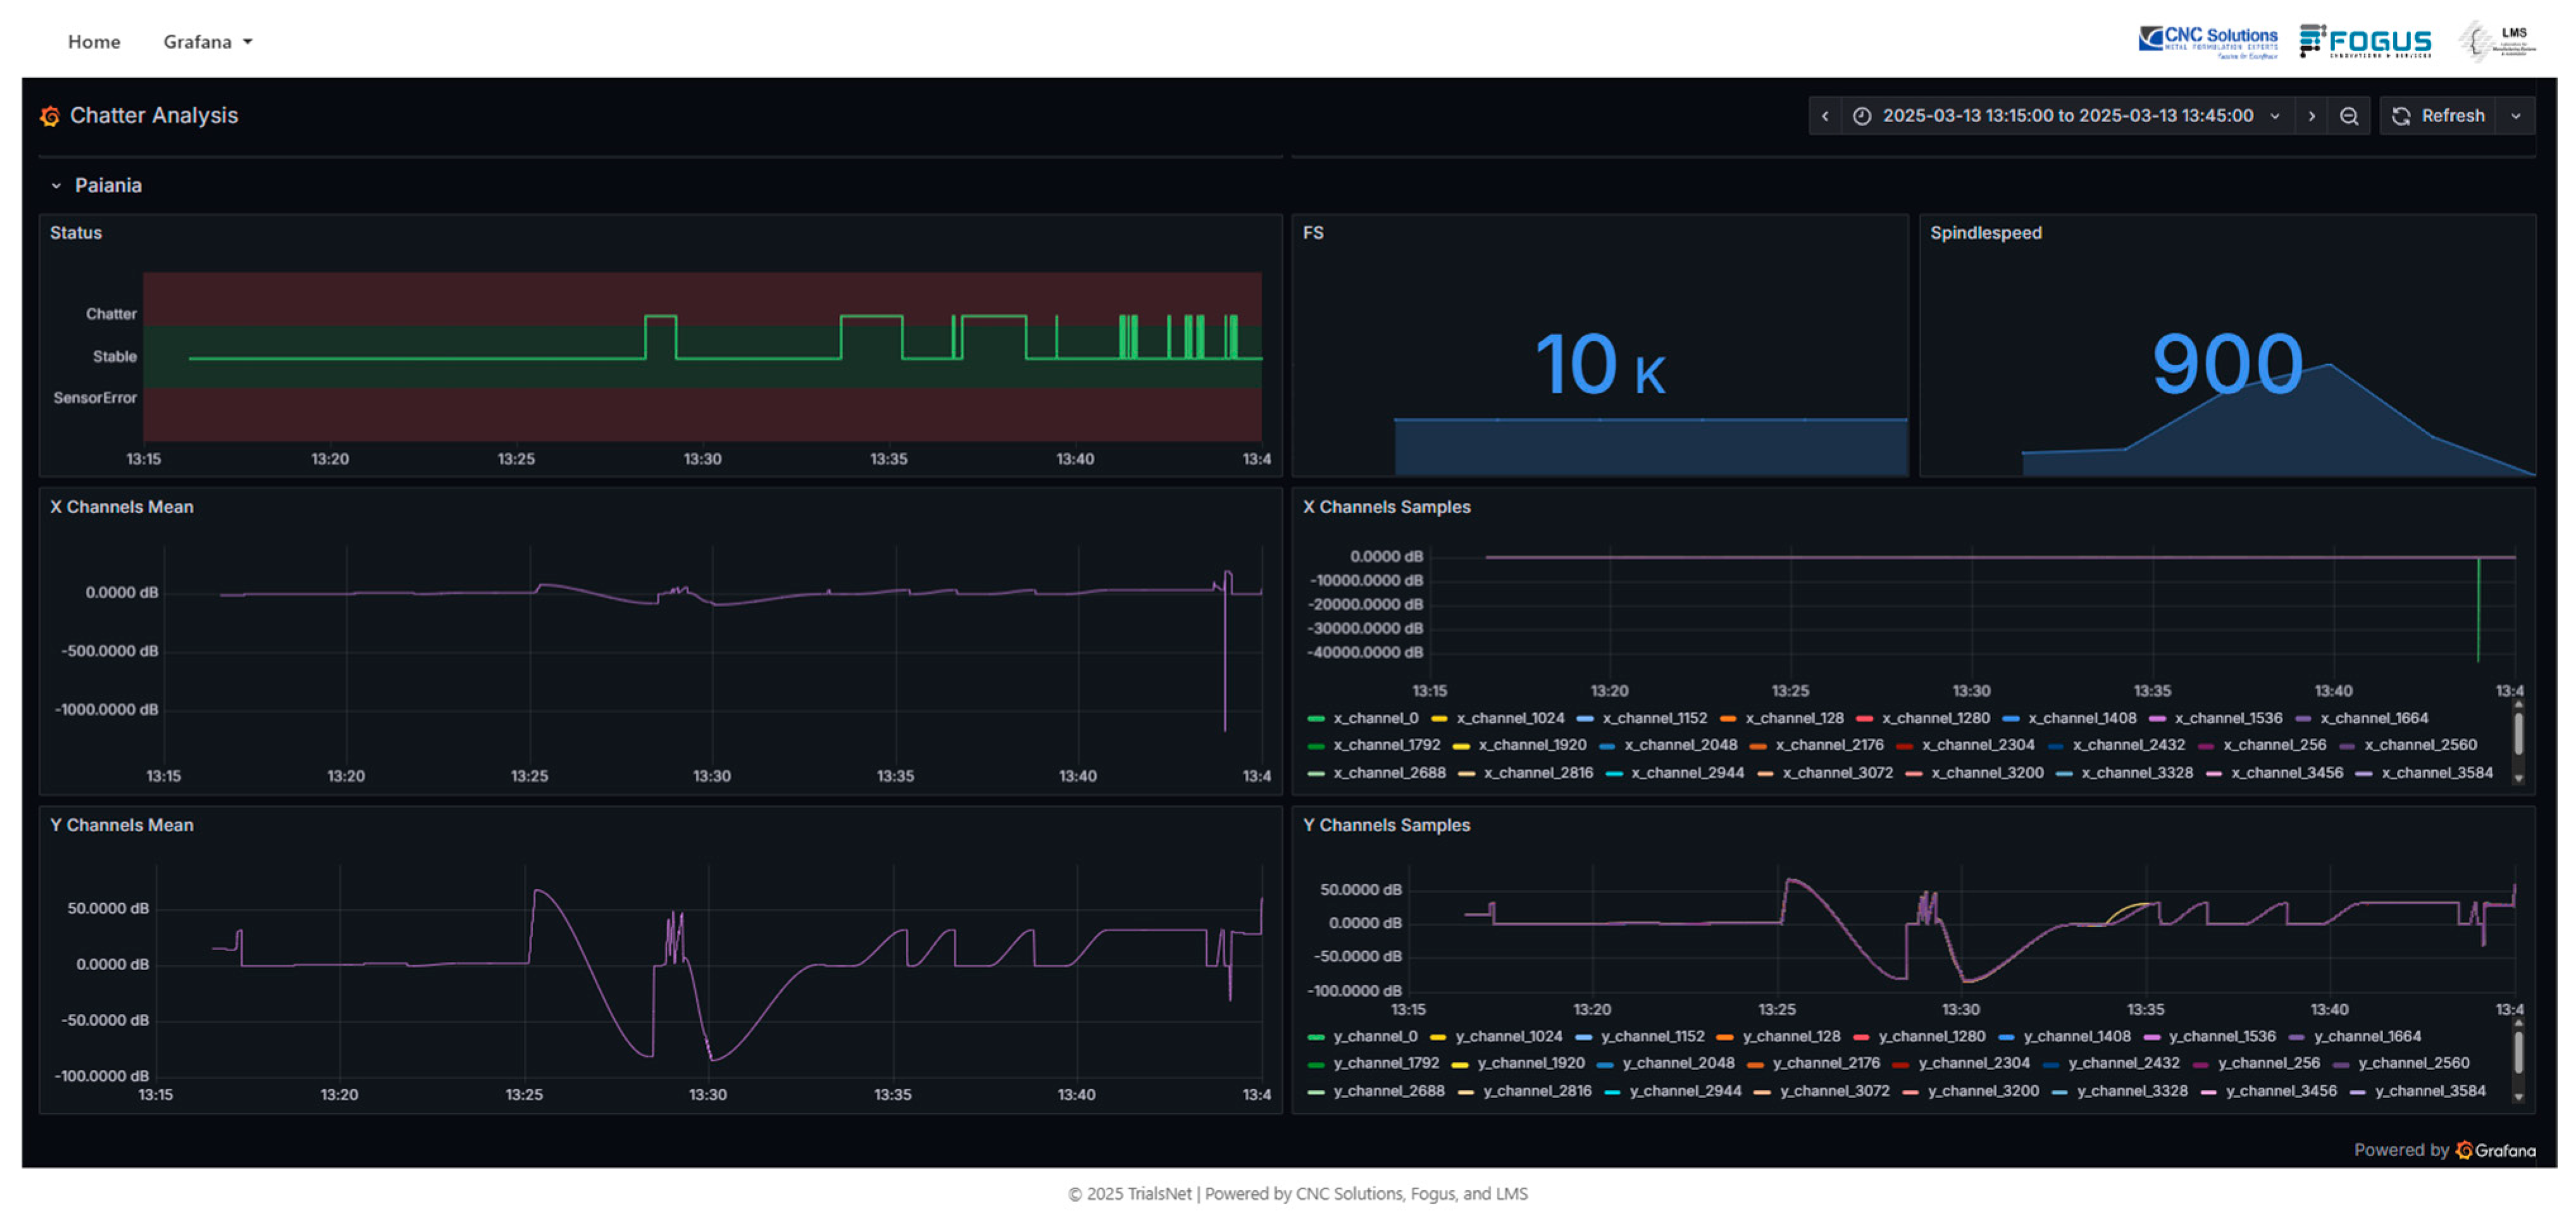Click the zoom out time range icon
The height and width of the screenshot is (1215, 2576).
[2349, 116]
